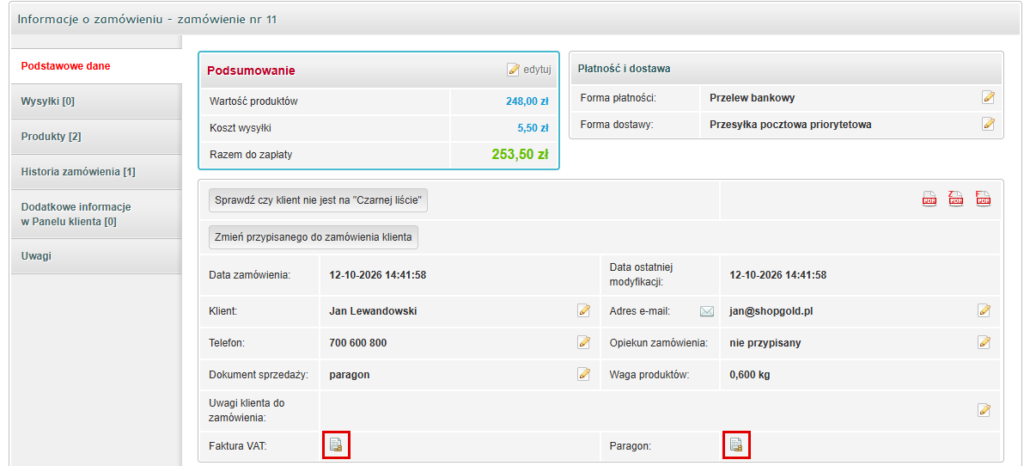
Task: Edit Klient Jan Lewandowski via pencil icon
Action: [x=584, y=311]
